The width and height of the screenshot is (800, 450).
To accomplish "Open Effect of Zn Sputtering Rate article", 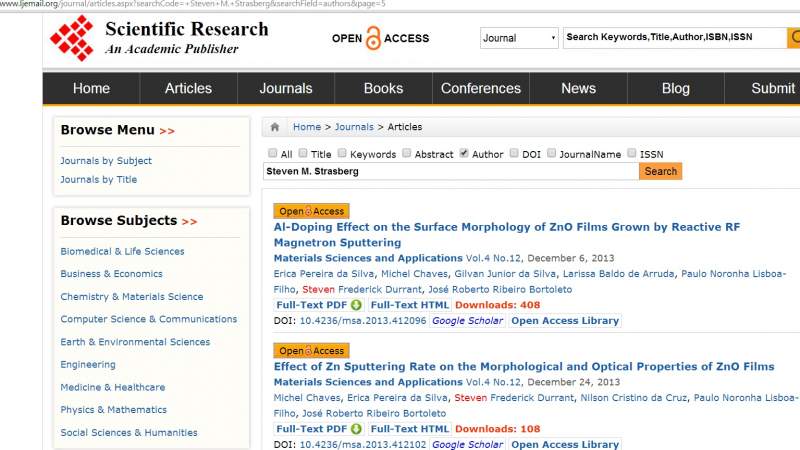I will pos(524,367).
